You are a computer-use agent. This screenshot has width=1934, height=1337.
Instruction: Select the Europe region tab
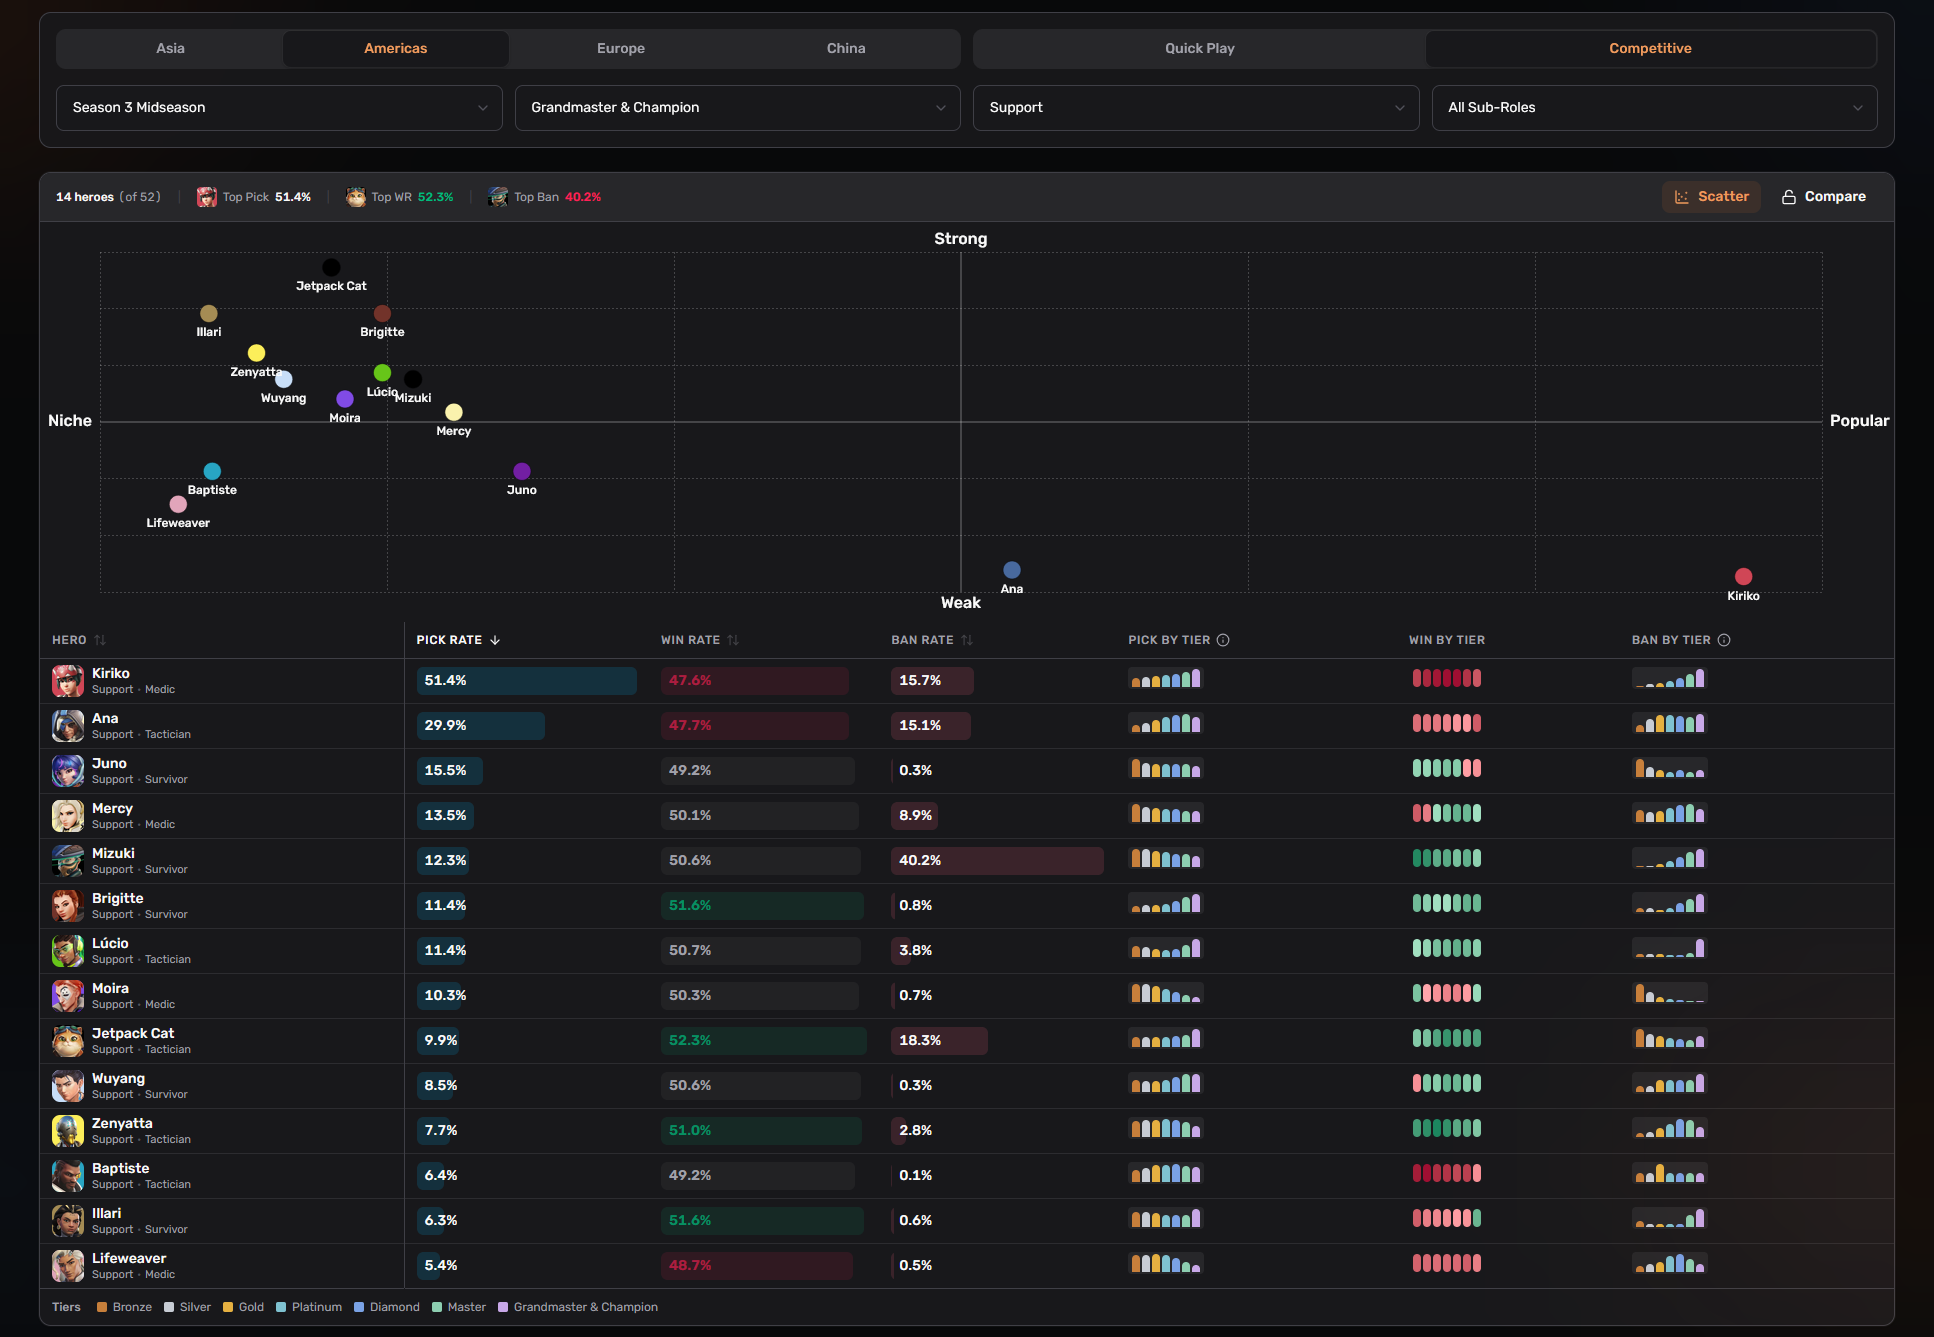point(621,48)
